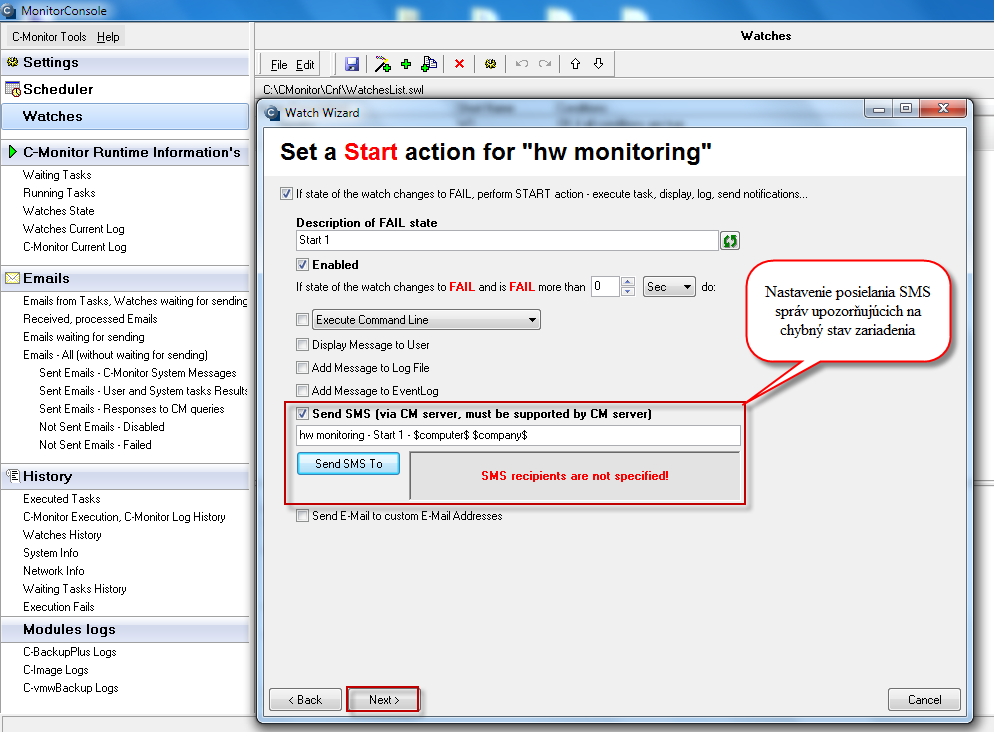Viewport: 994px width, 732px height.
Task: Click the green play icon by C-Monitor Runtime Information's
Action: point(12,152)
